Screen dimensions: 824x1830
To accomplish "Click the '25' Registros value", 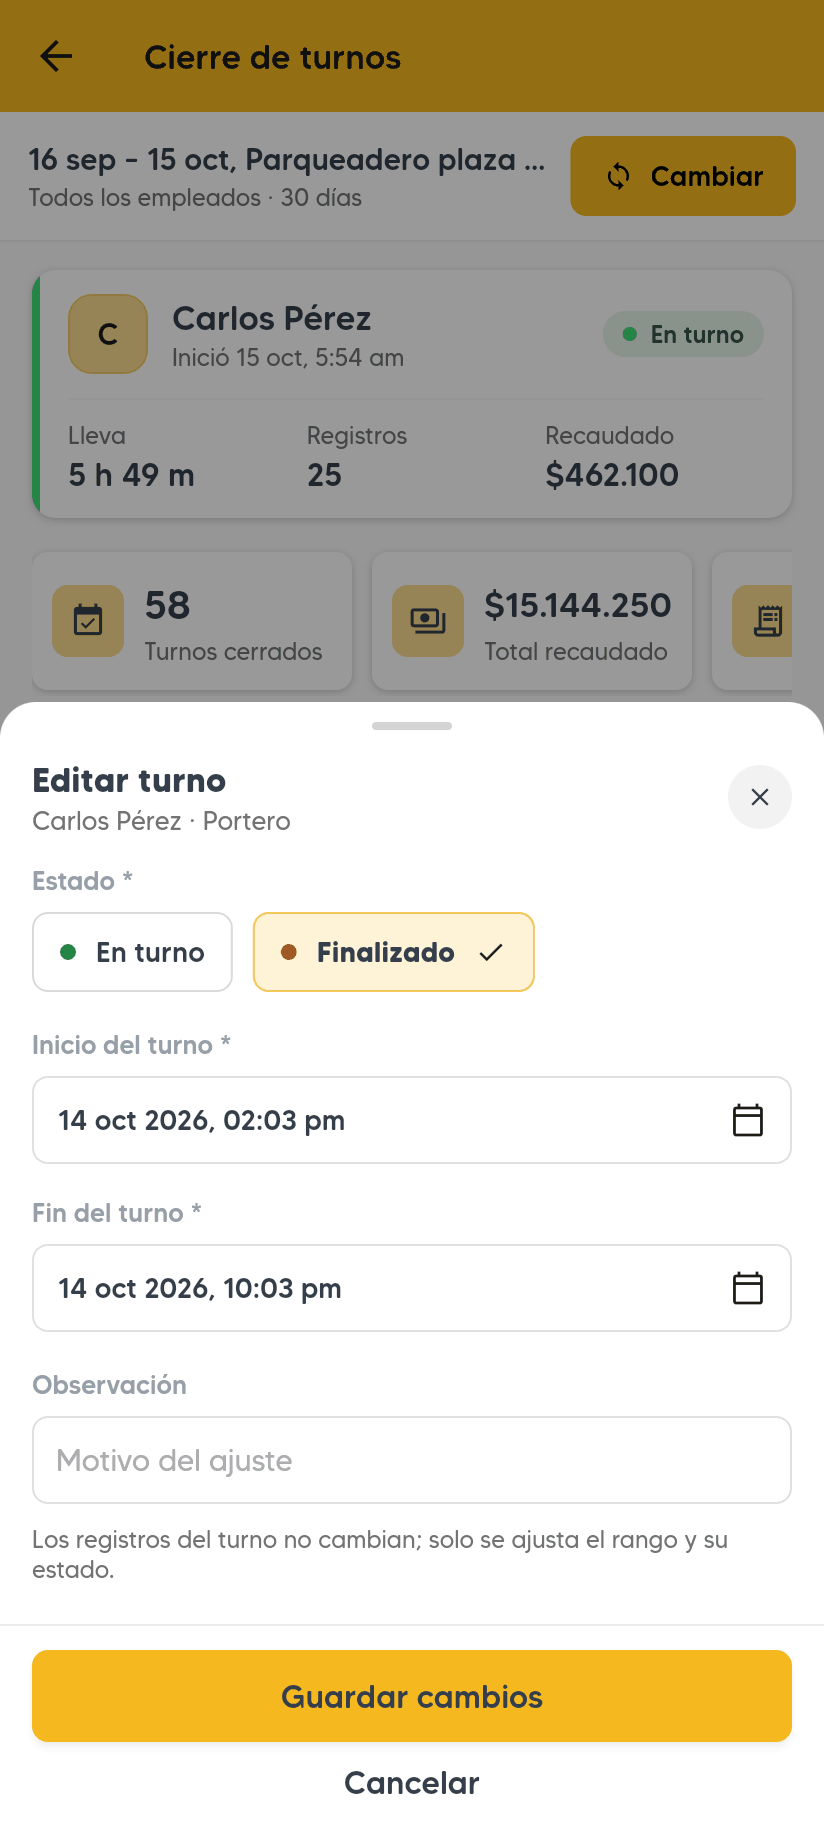I will click(x=324, y=475).
